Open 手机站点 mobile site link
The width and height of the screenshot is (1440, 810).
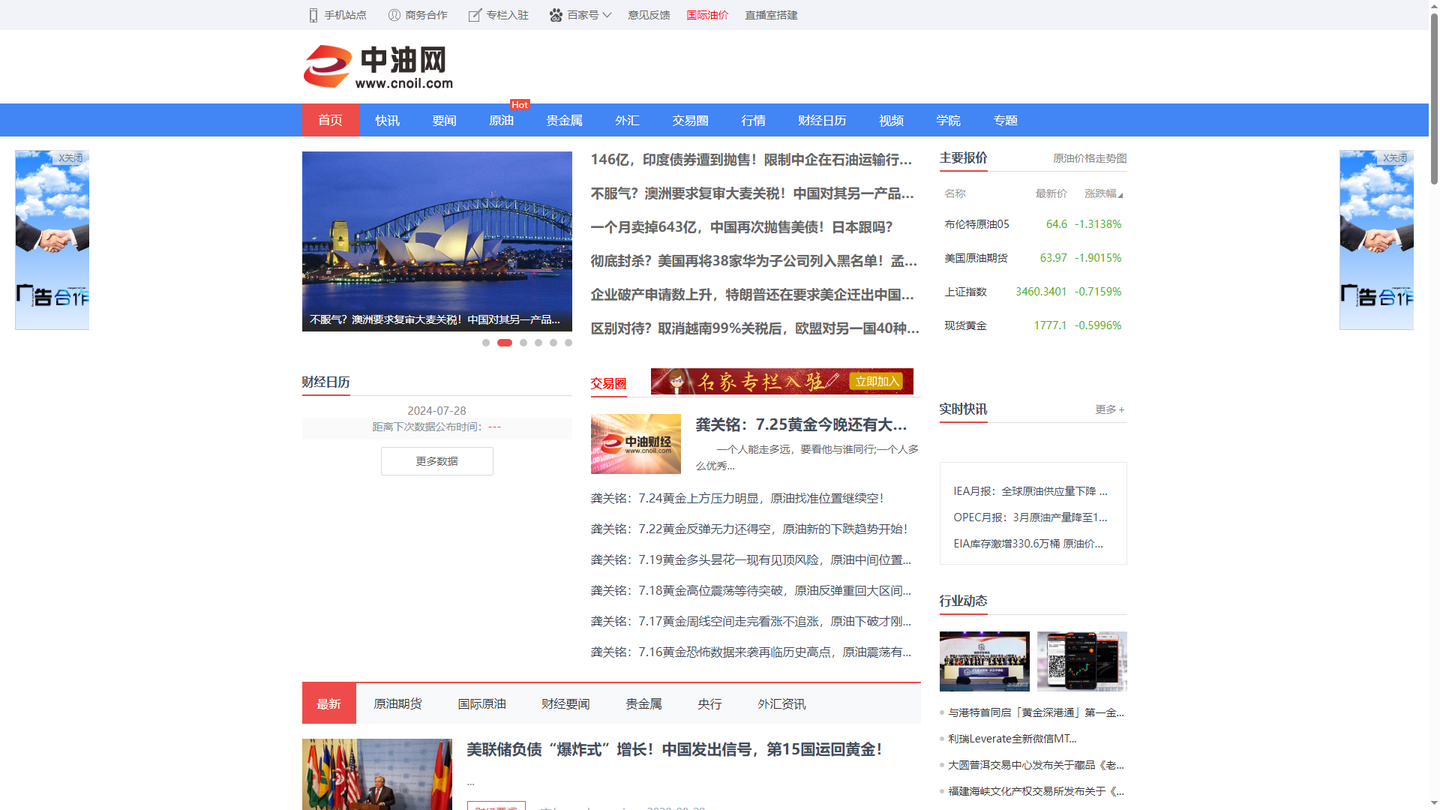pos(338,15)
